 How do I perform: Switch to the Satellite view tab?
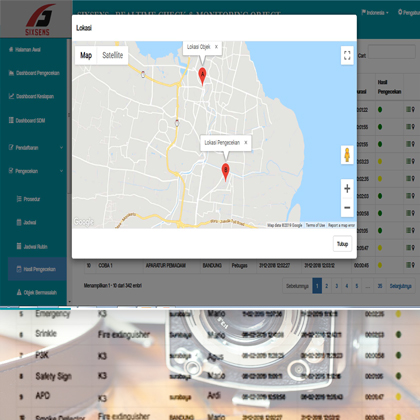(113, 55)
